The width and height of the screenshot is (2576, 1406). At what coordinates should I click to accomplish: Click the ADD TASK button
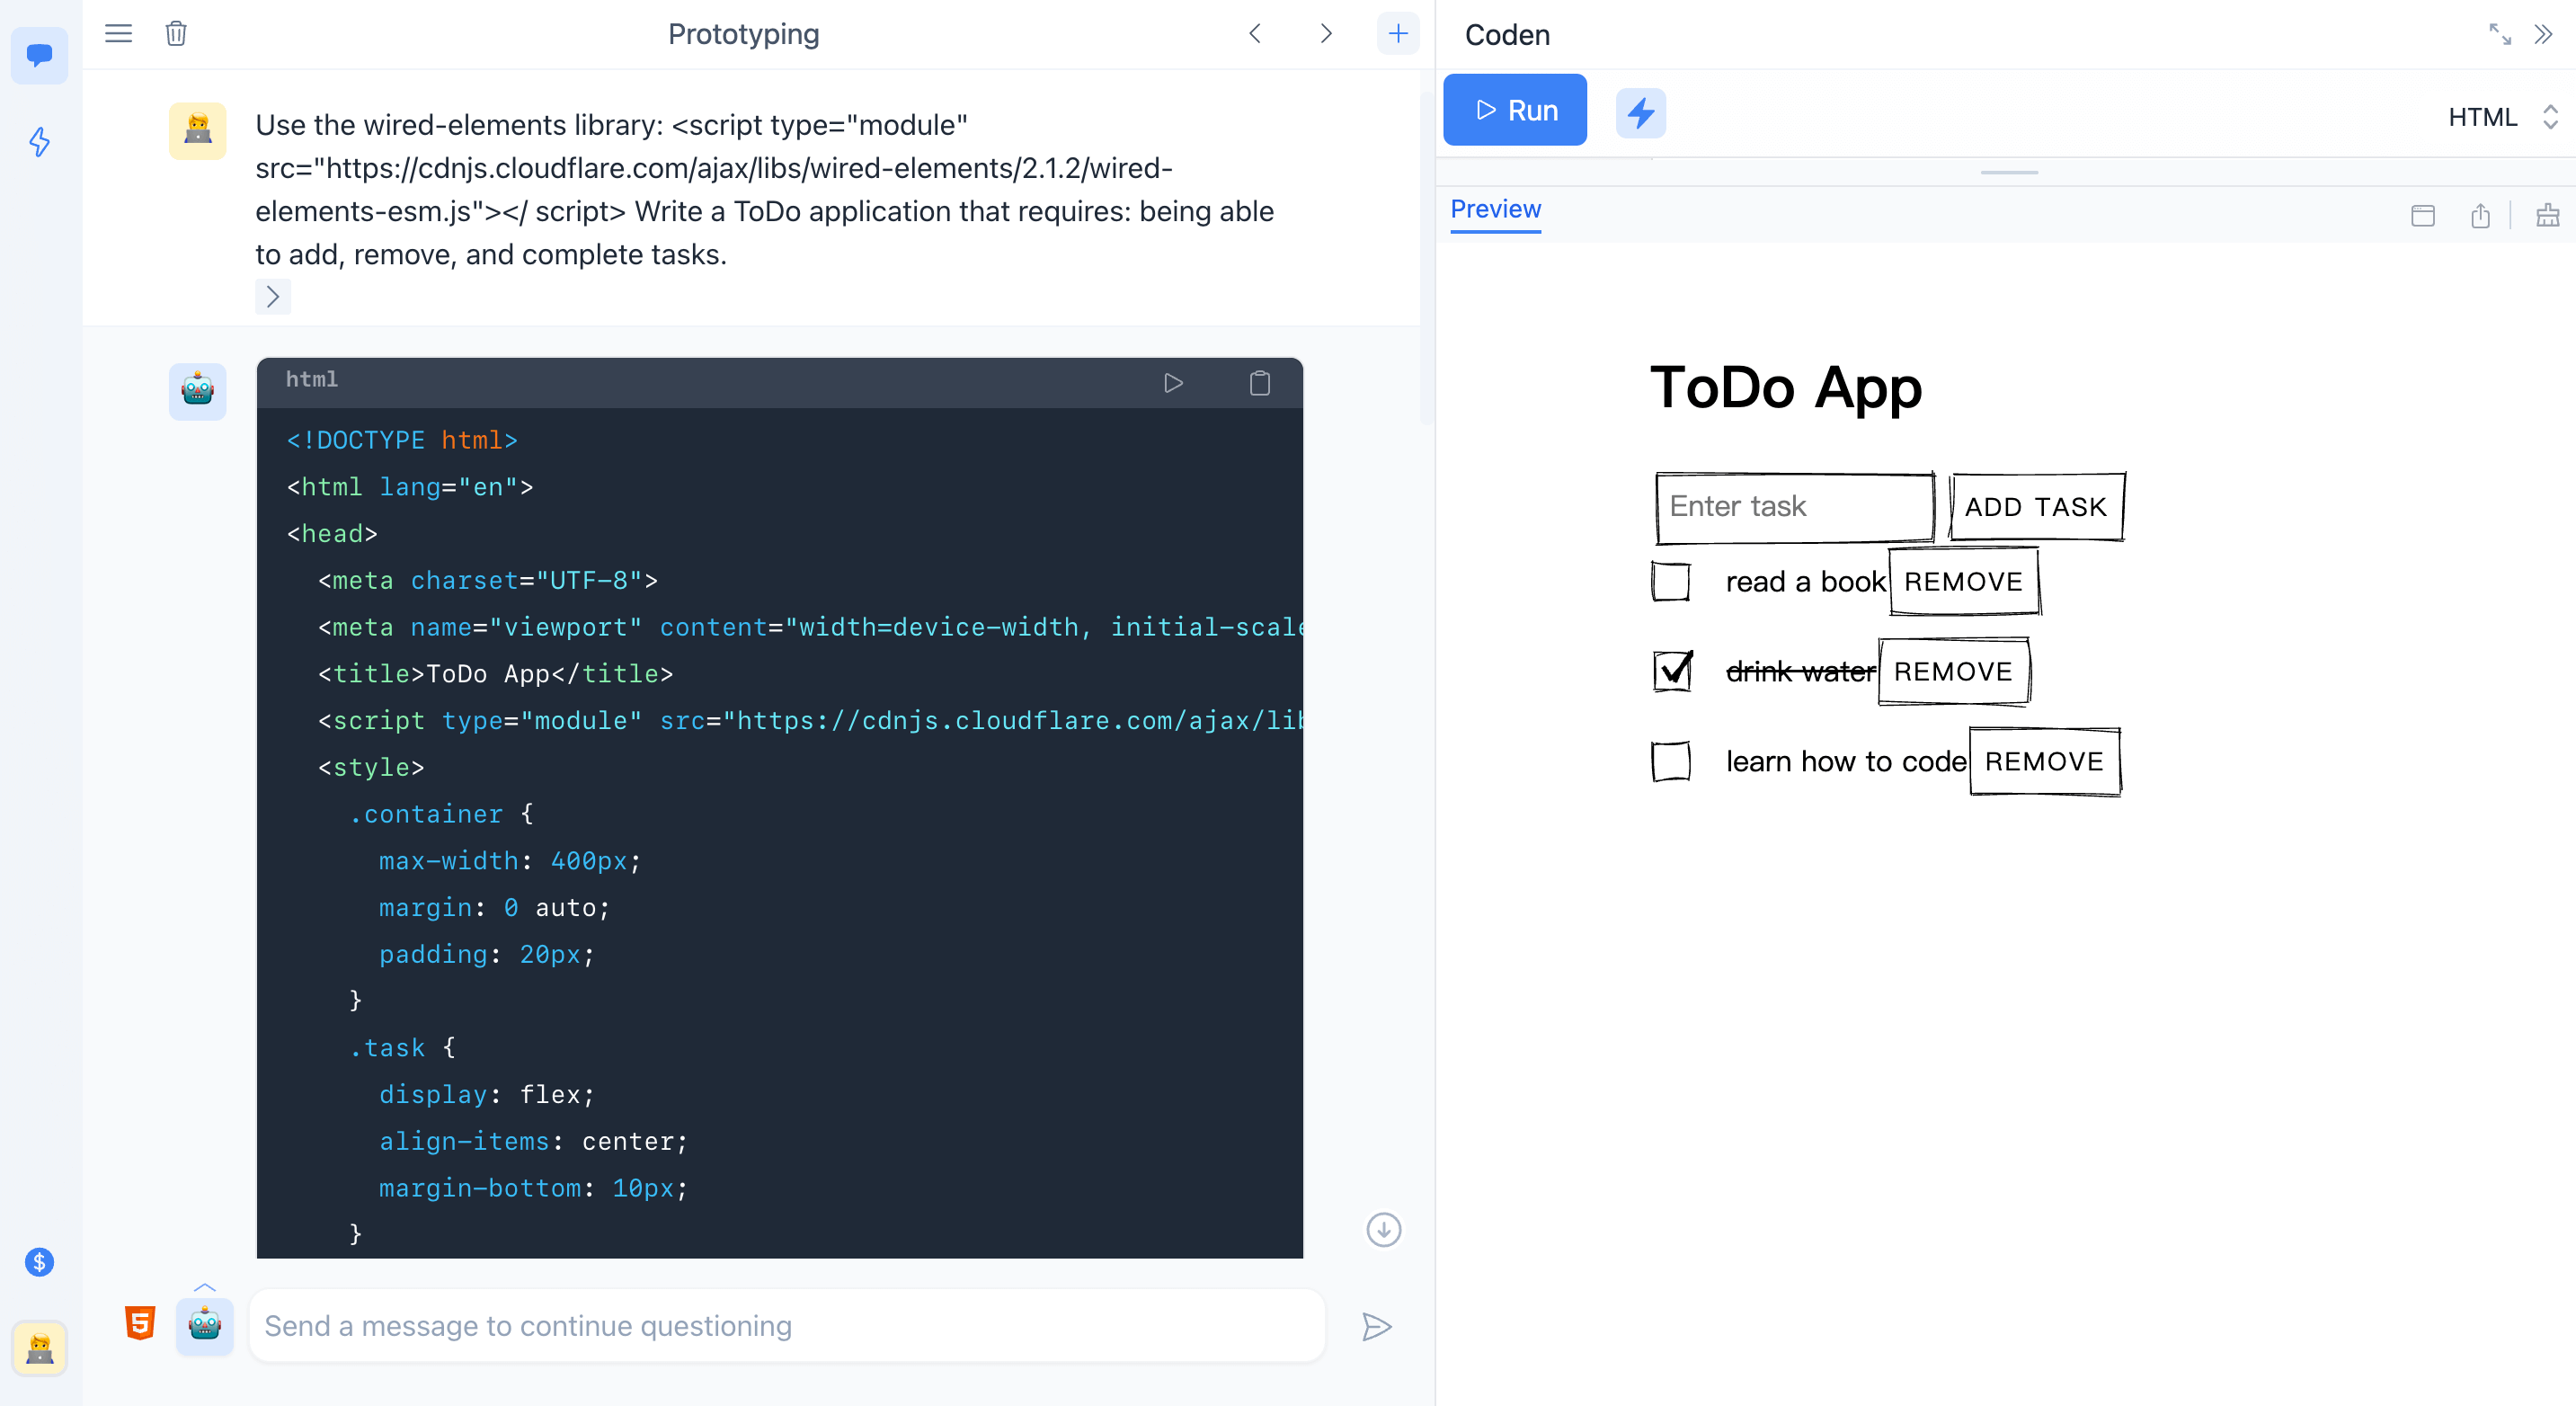2035,507
